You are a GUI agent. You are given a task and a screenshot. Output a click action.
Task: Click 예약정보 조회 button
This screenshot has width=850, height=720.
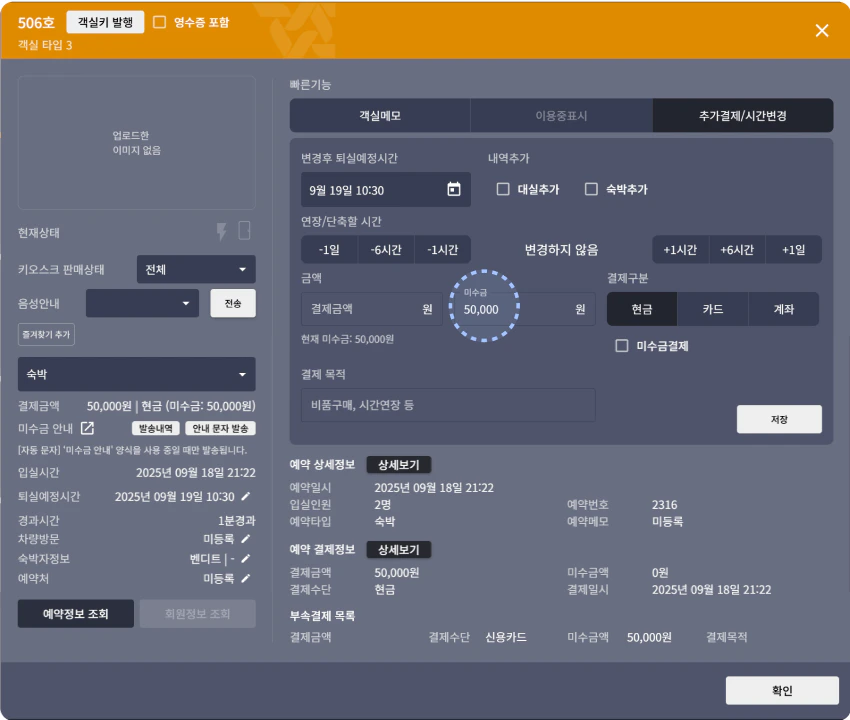[76, 614]
